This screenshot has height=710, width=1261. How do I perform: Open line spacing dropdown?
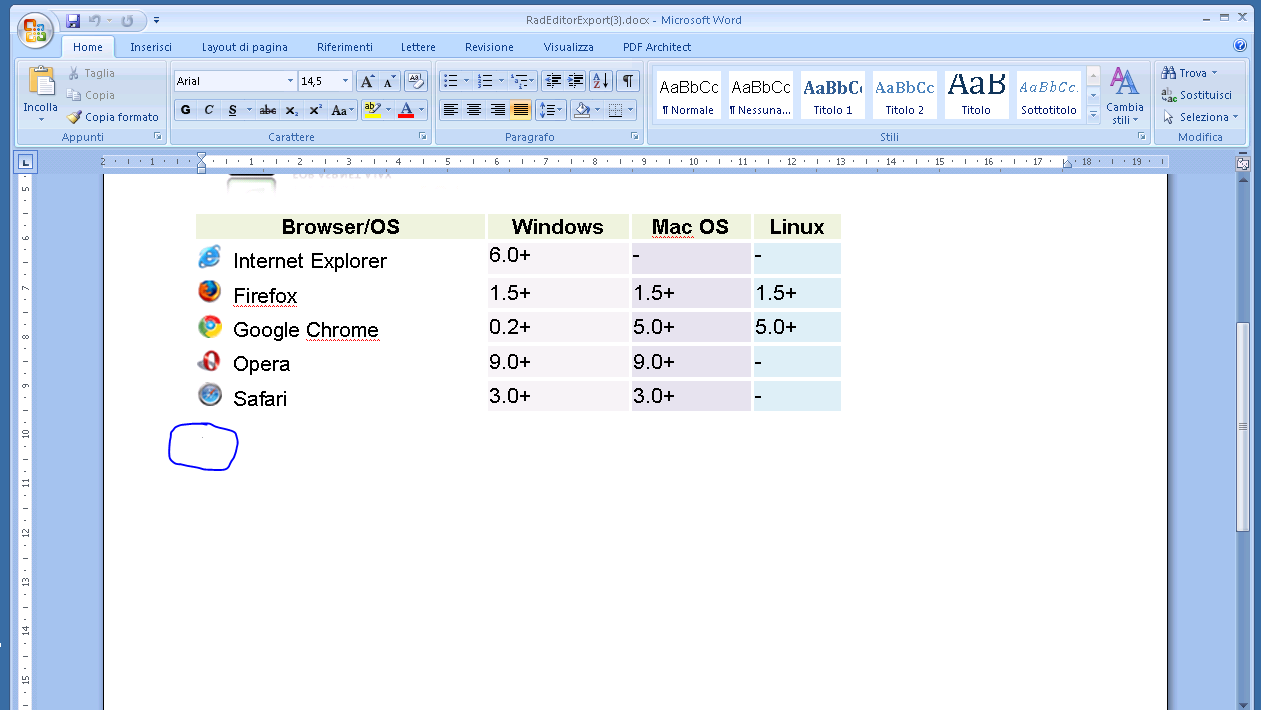(x=551, y=110)
